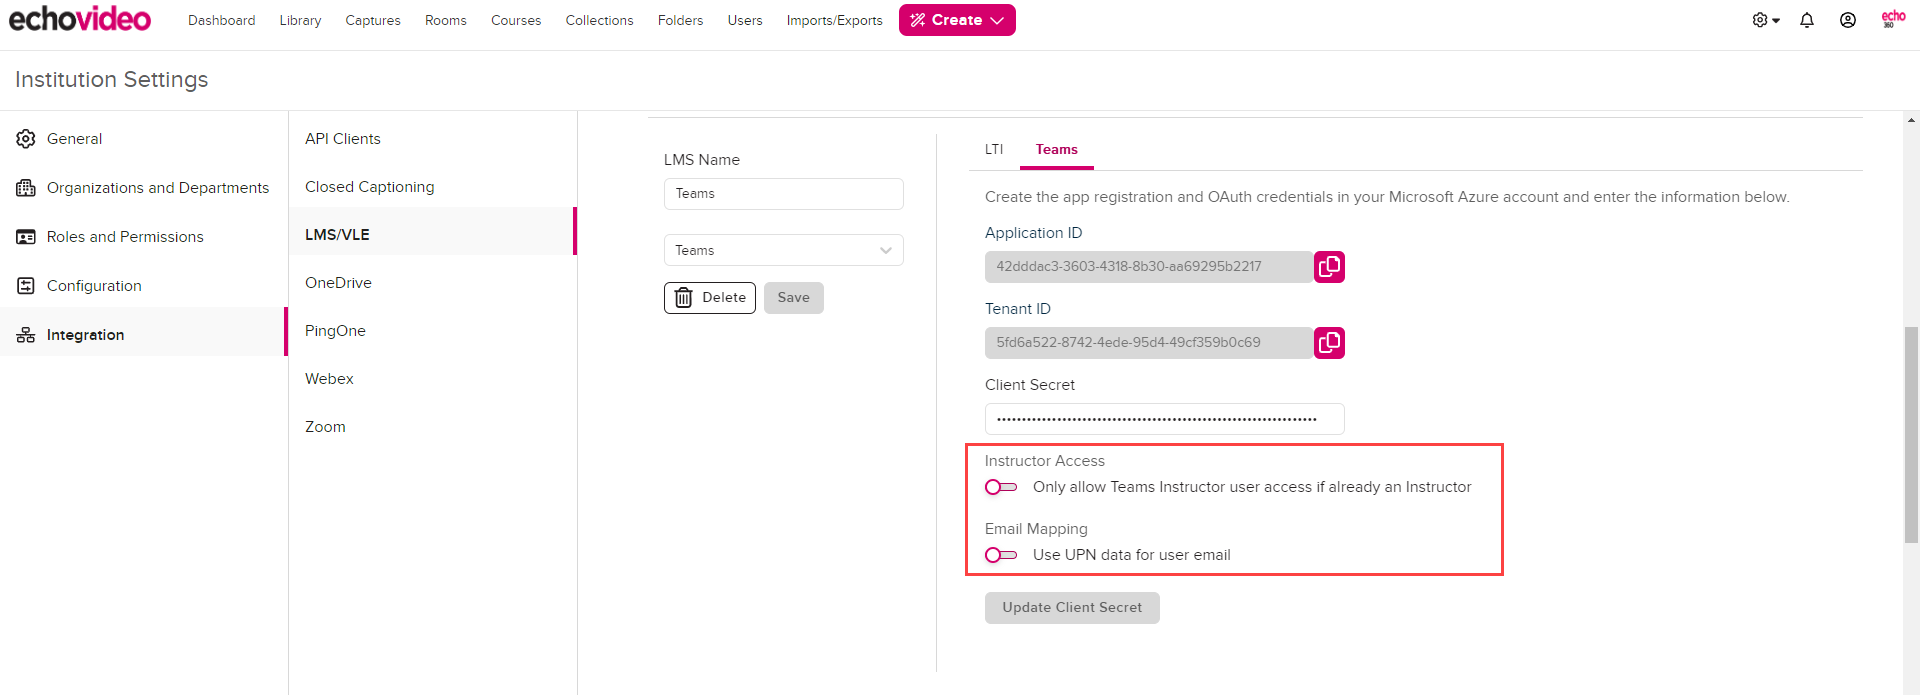Go to Courses in top navigation

(x=516, y=20)
